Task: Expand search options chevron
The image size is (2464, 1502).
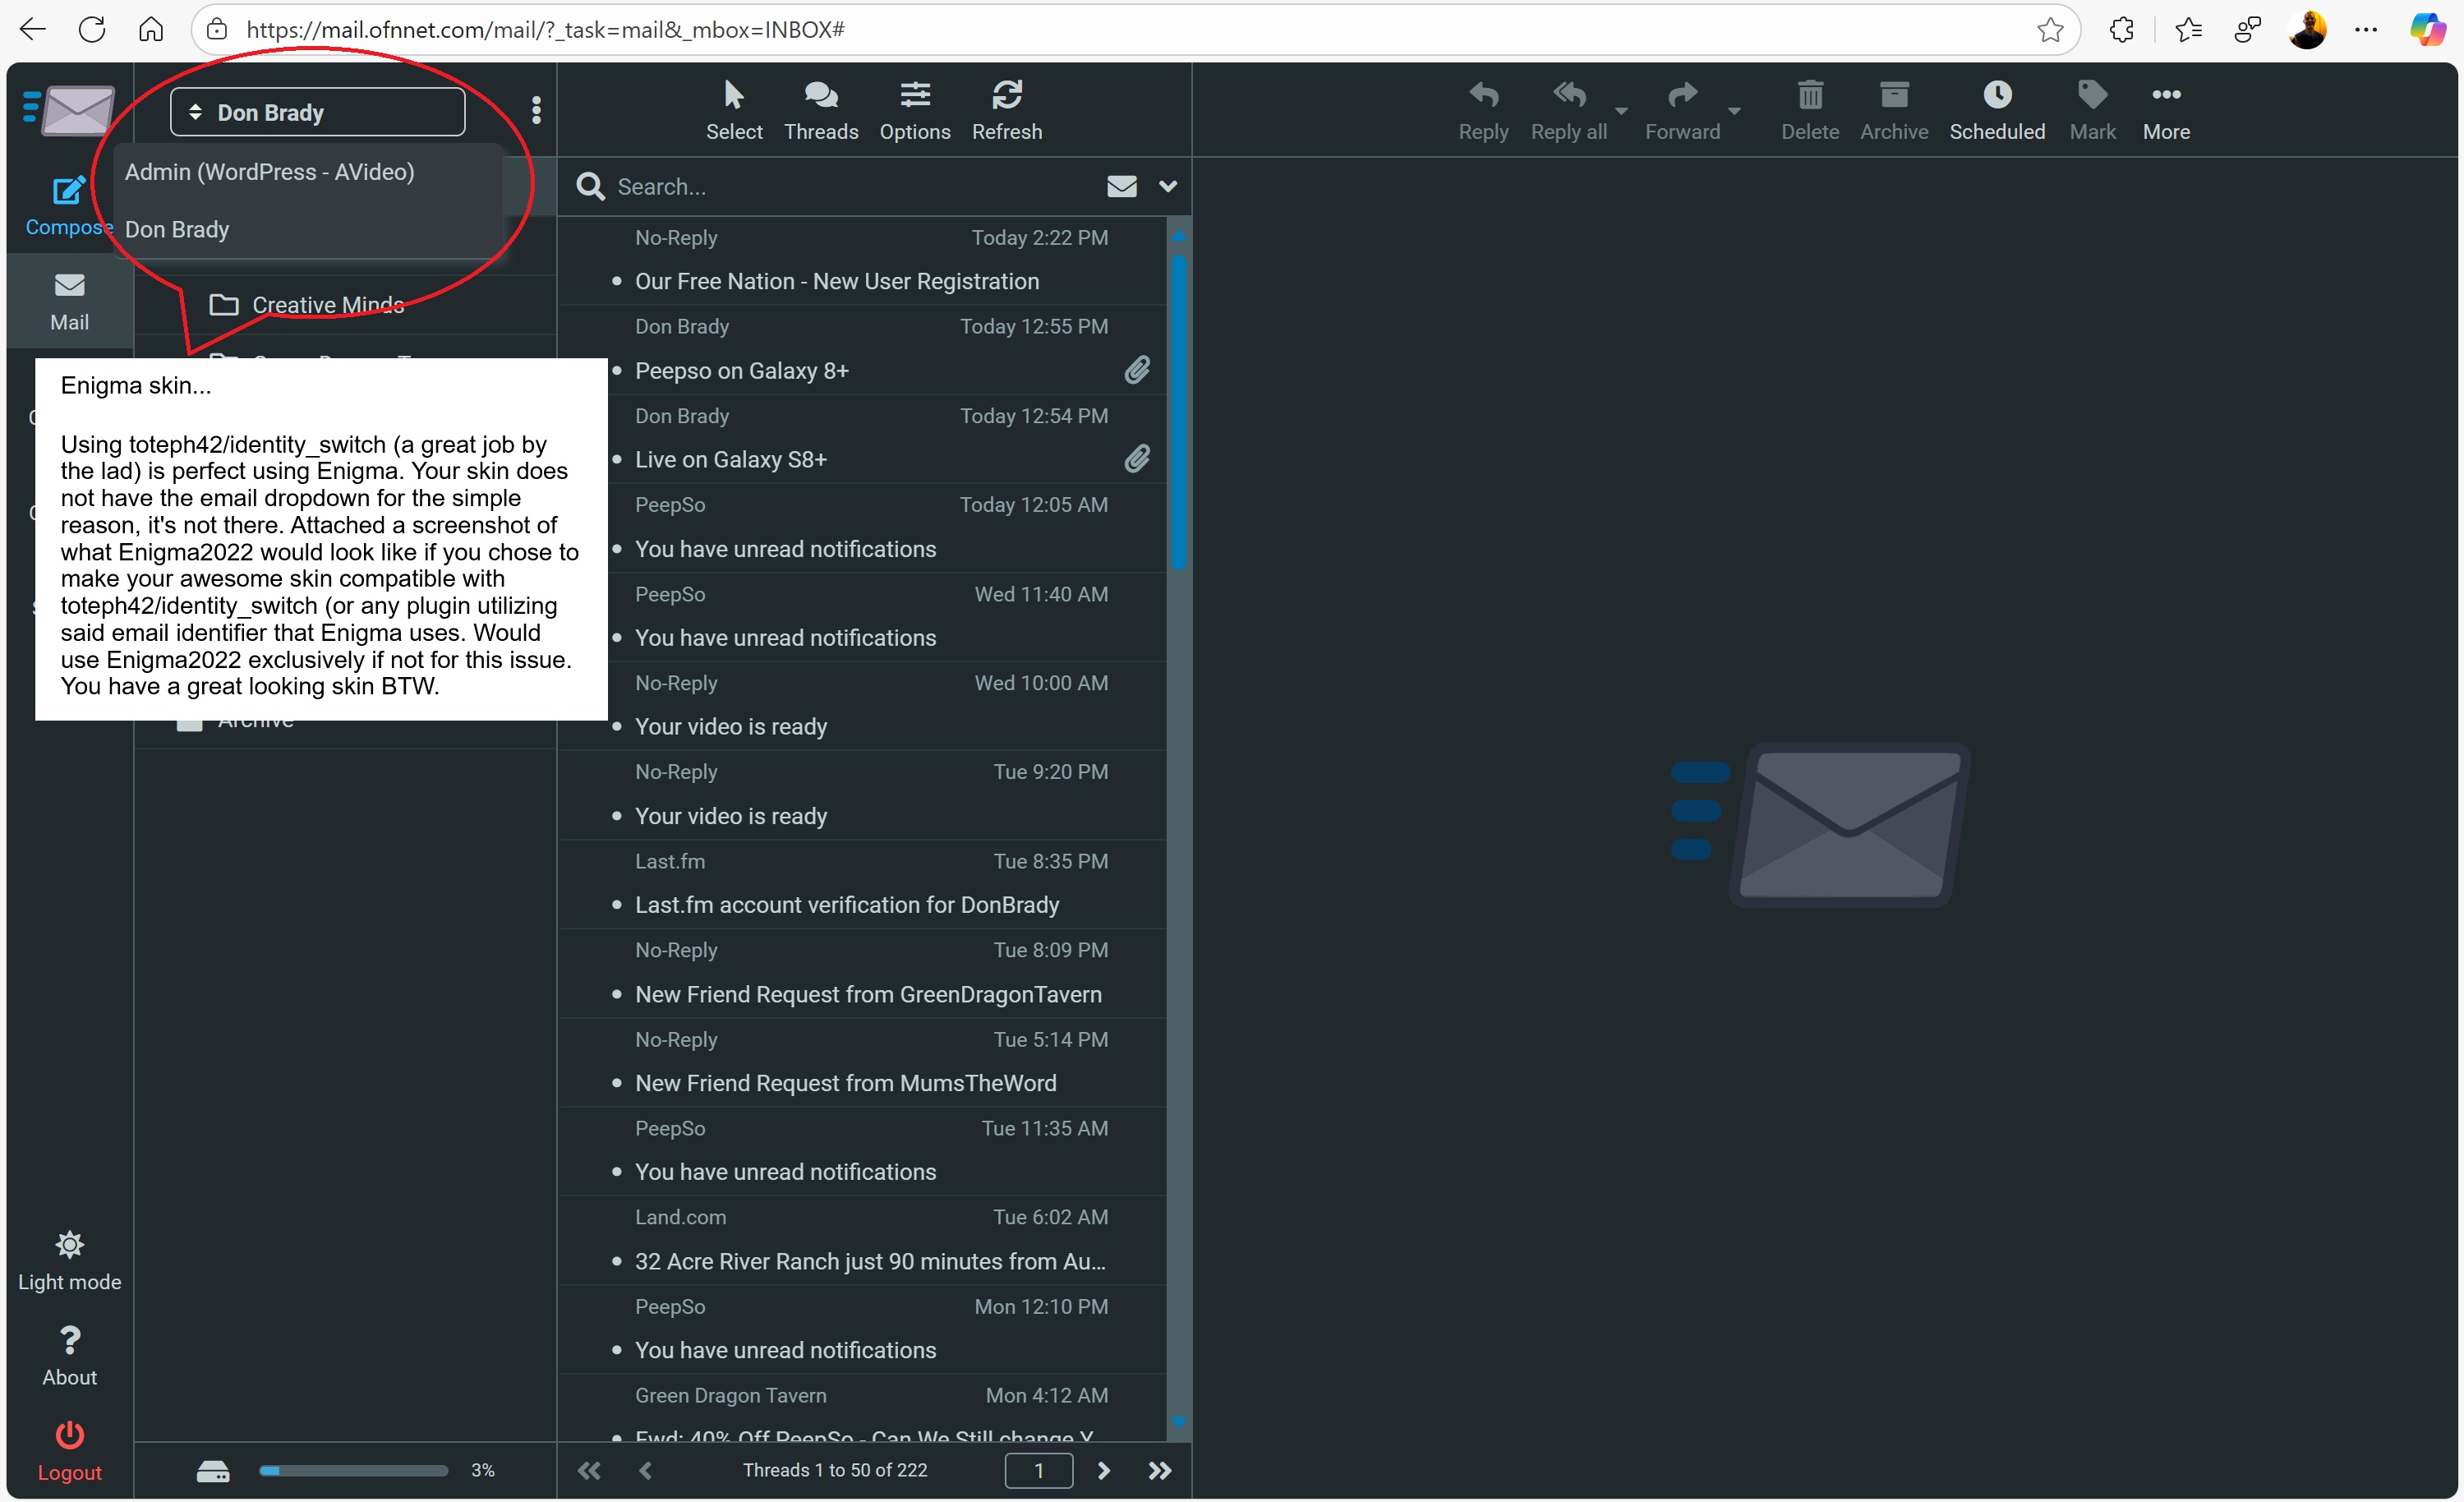Action: pos(1167,187)
